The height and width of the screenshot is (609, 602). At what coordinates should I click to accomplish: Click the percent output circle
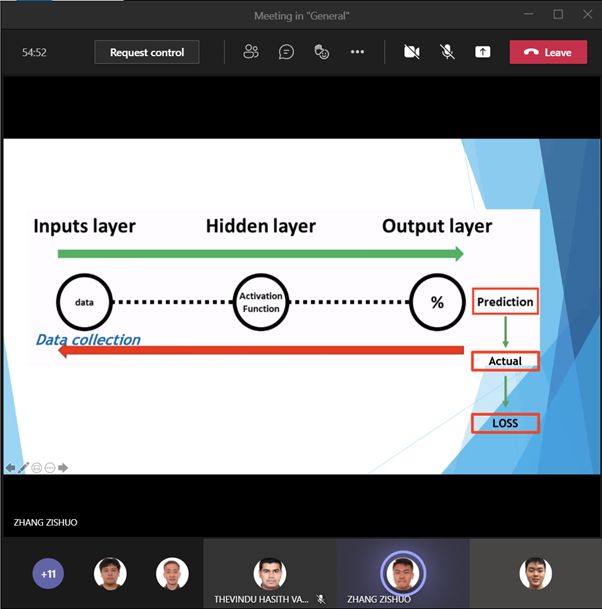coord(437,302)
